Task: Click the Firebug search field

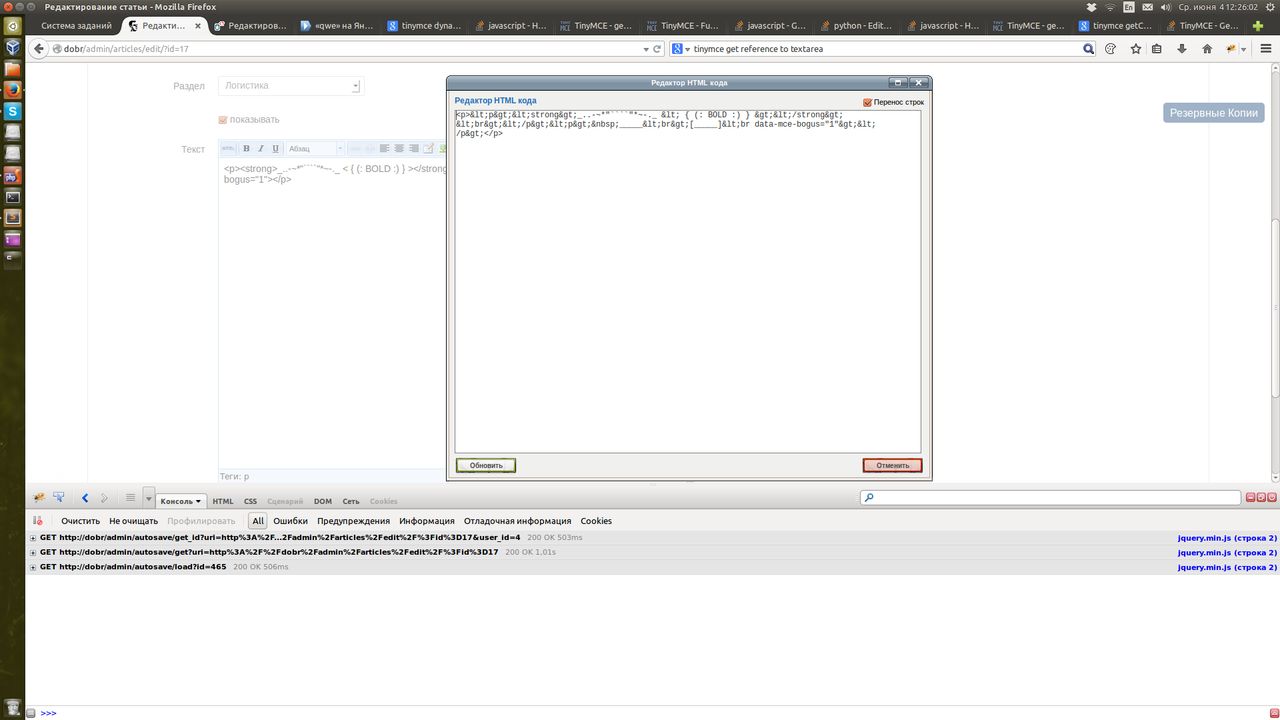Action: 1051,497
